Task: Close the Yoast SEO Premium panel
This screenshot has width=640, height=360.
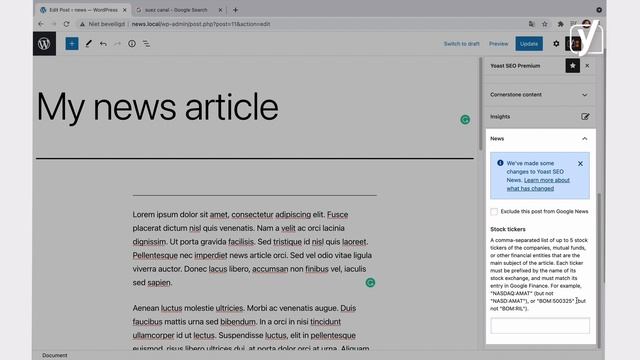Action: (587, 66)
